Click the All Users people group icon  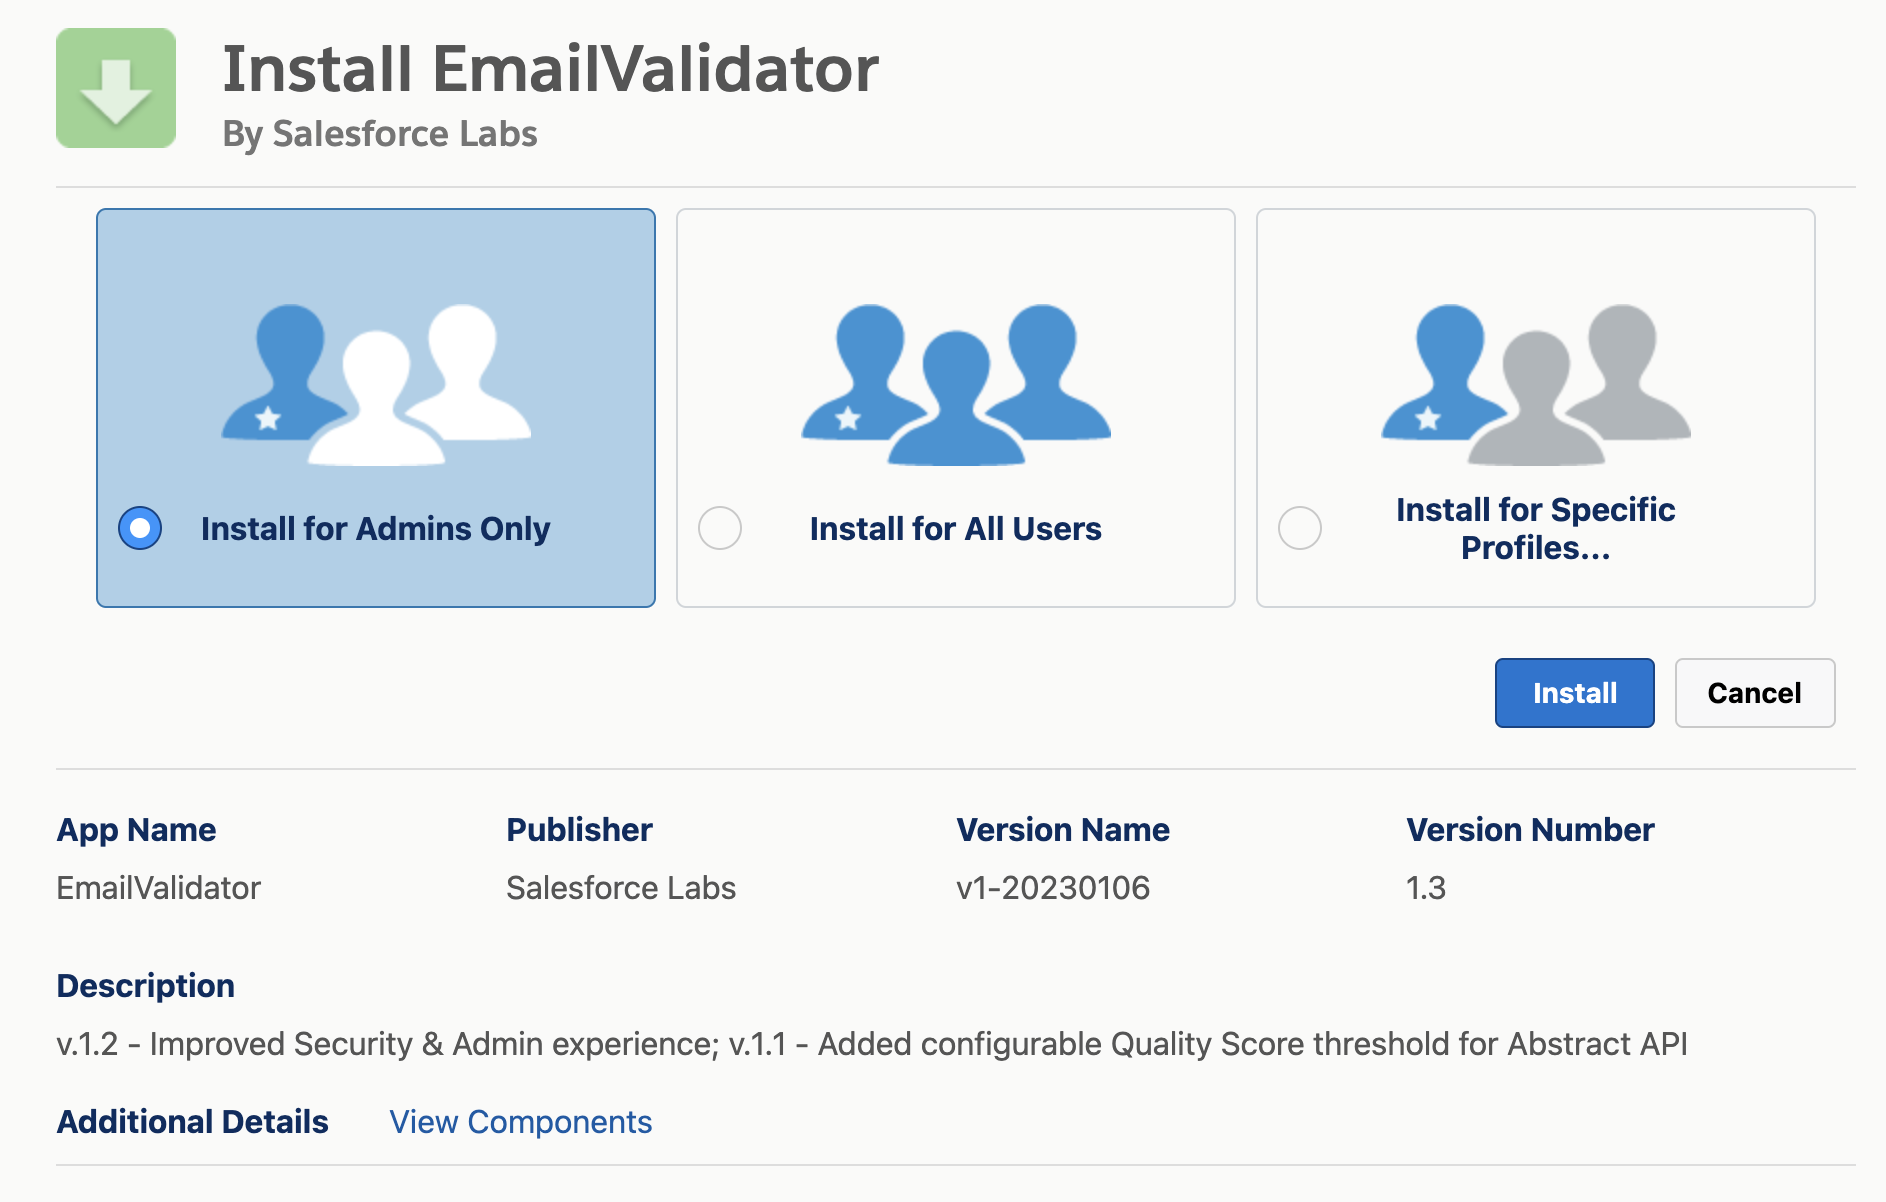[956, 385]
